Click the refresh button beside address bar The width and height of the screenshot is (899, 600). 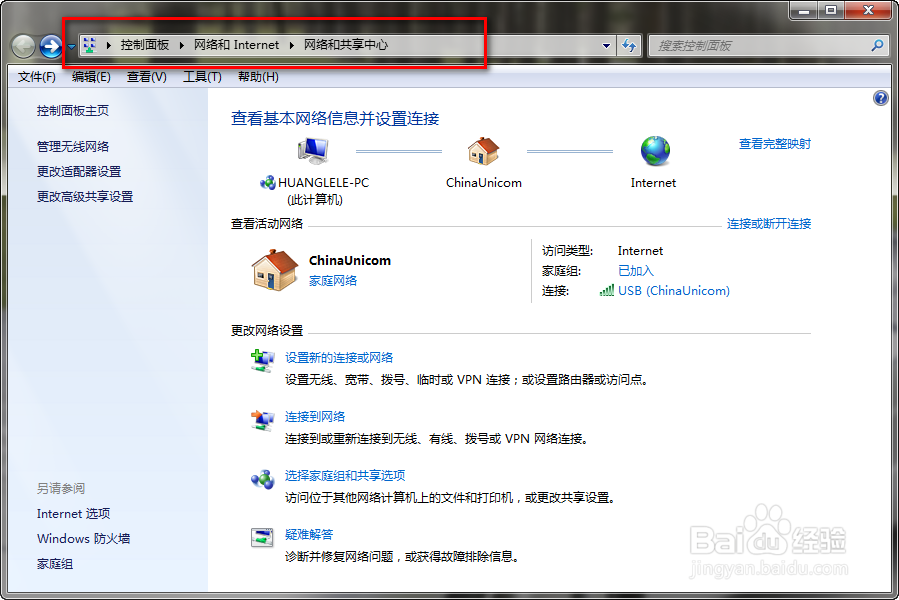(x=629, y=46)
